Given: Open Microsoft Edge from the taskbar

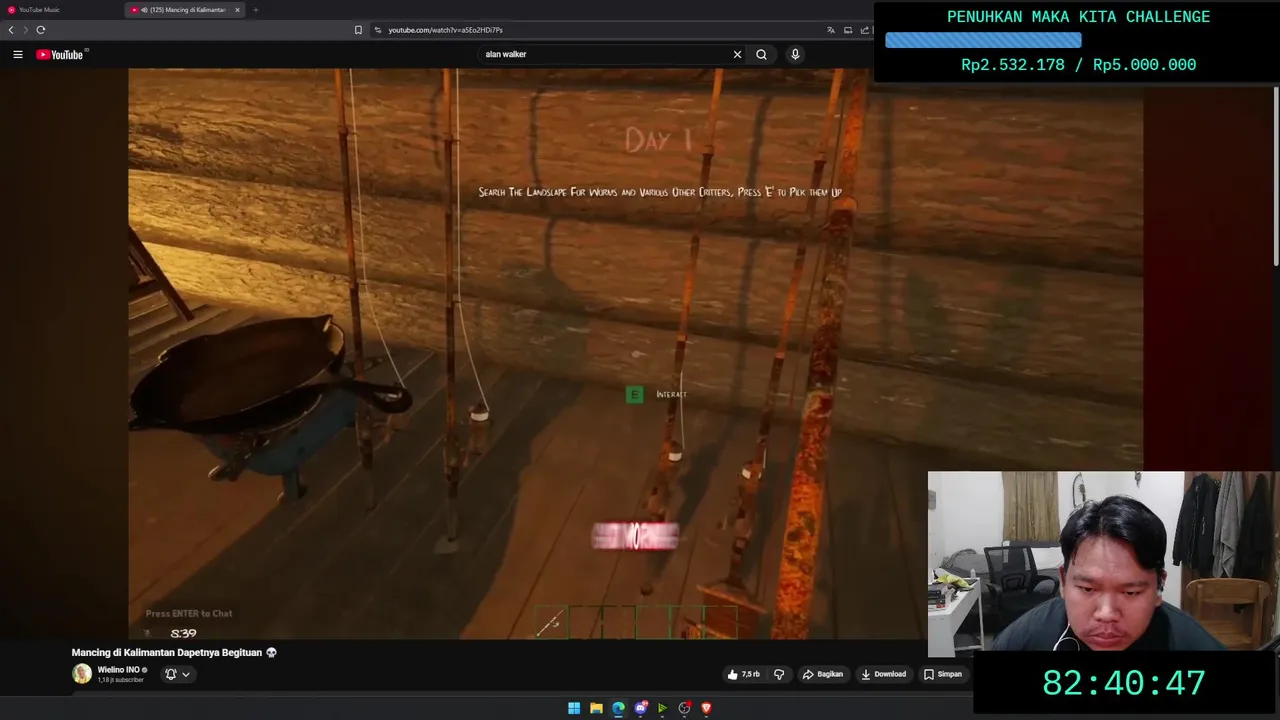Looking at the screenshot, I should pos(618,708).
